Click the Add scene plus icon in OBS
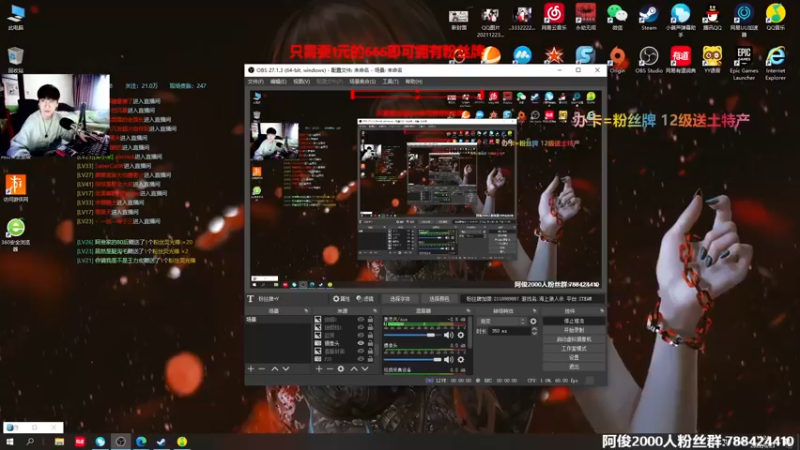The image size is (800, 450). [x=251, y=368]
